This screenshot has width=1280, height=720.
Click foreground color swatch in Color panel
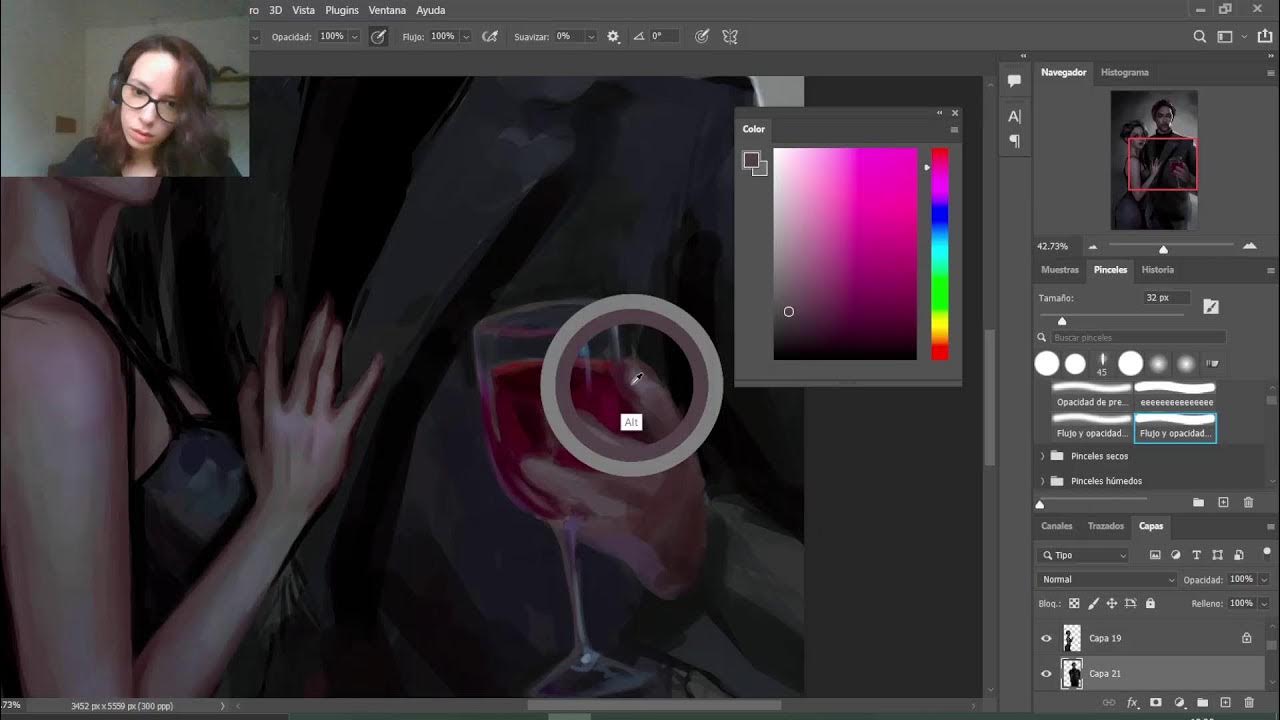(x=750, y=160)
